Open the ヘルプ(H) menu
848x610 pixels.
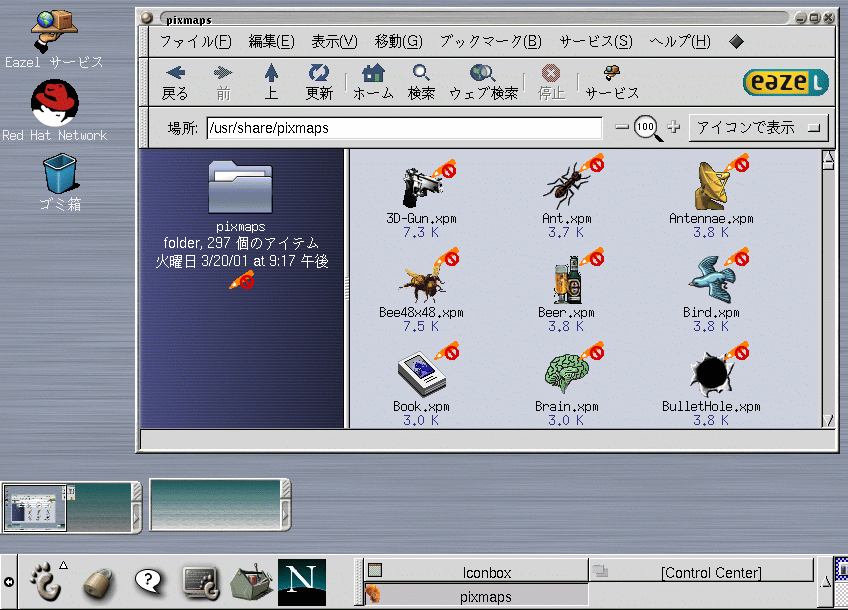(x=680, y=41)
